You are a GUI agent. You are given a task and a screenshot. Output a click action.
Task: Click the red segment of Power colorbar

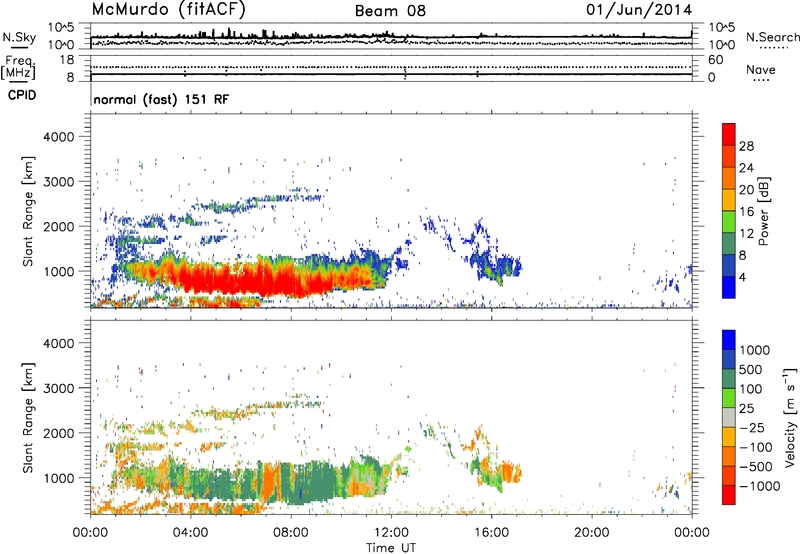tap(729, 134)
